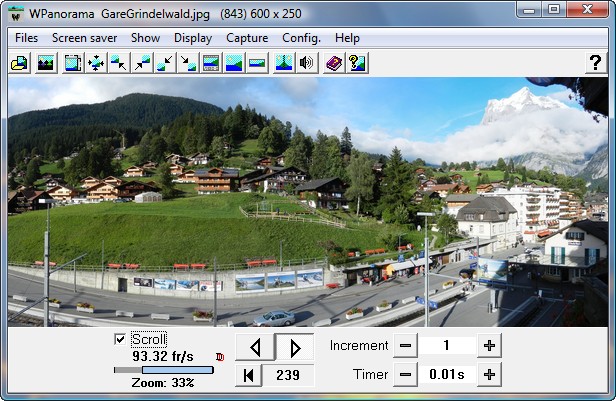Uncheck the Scroll checkbox

coord(120,339)
